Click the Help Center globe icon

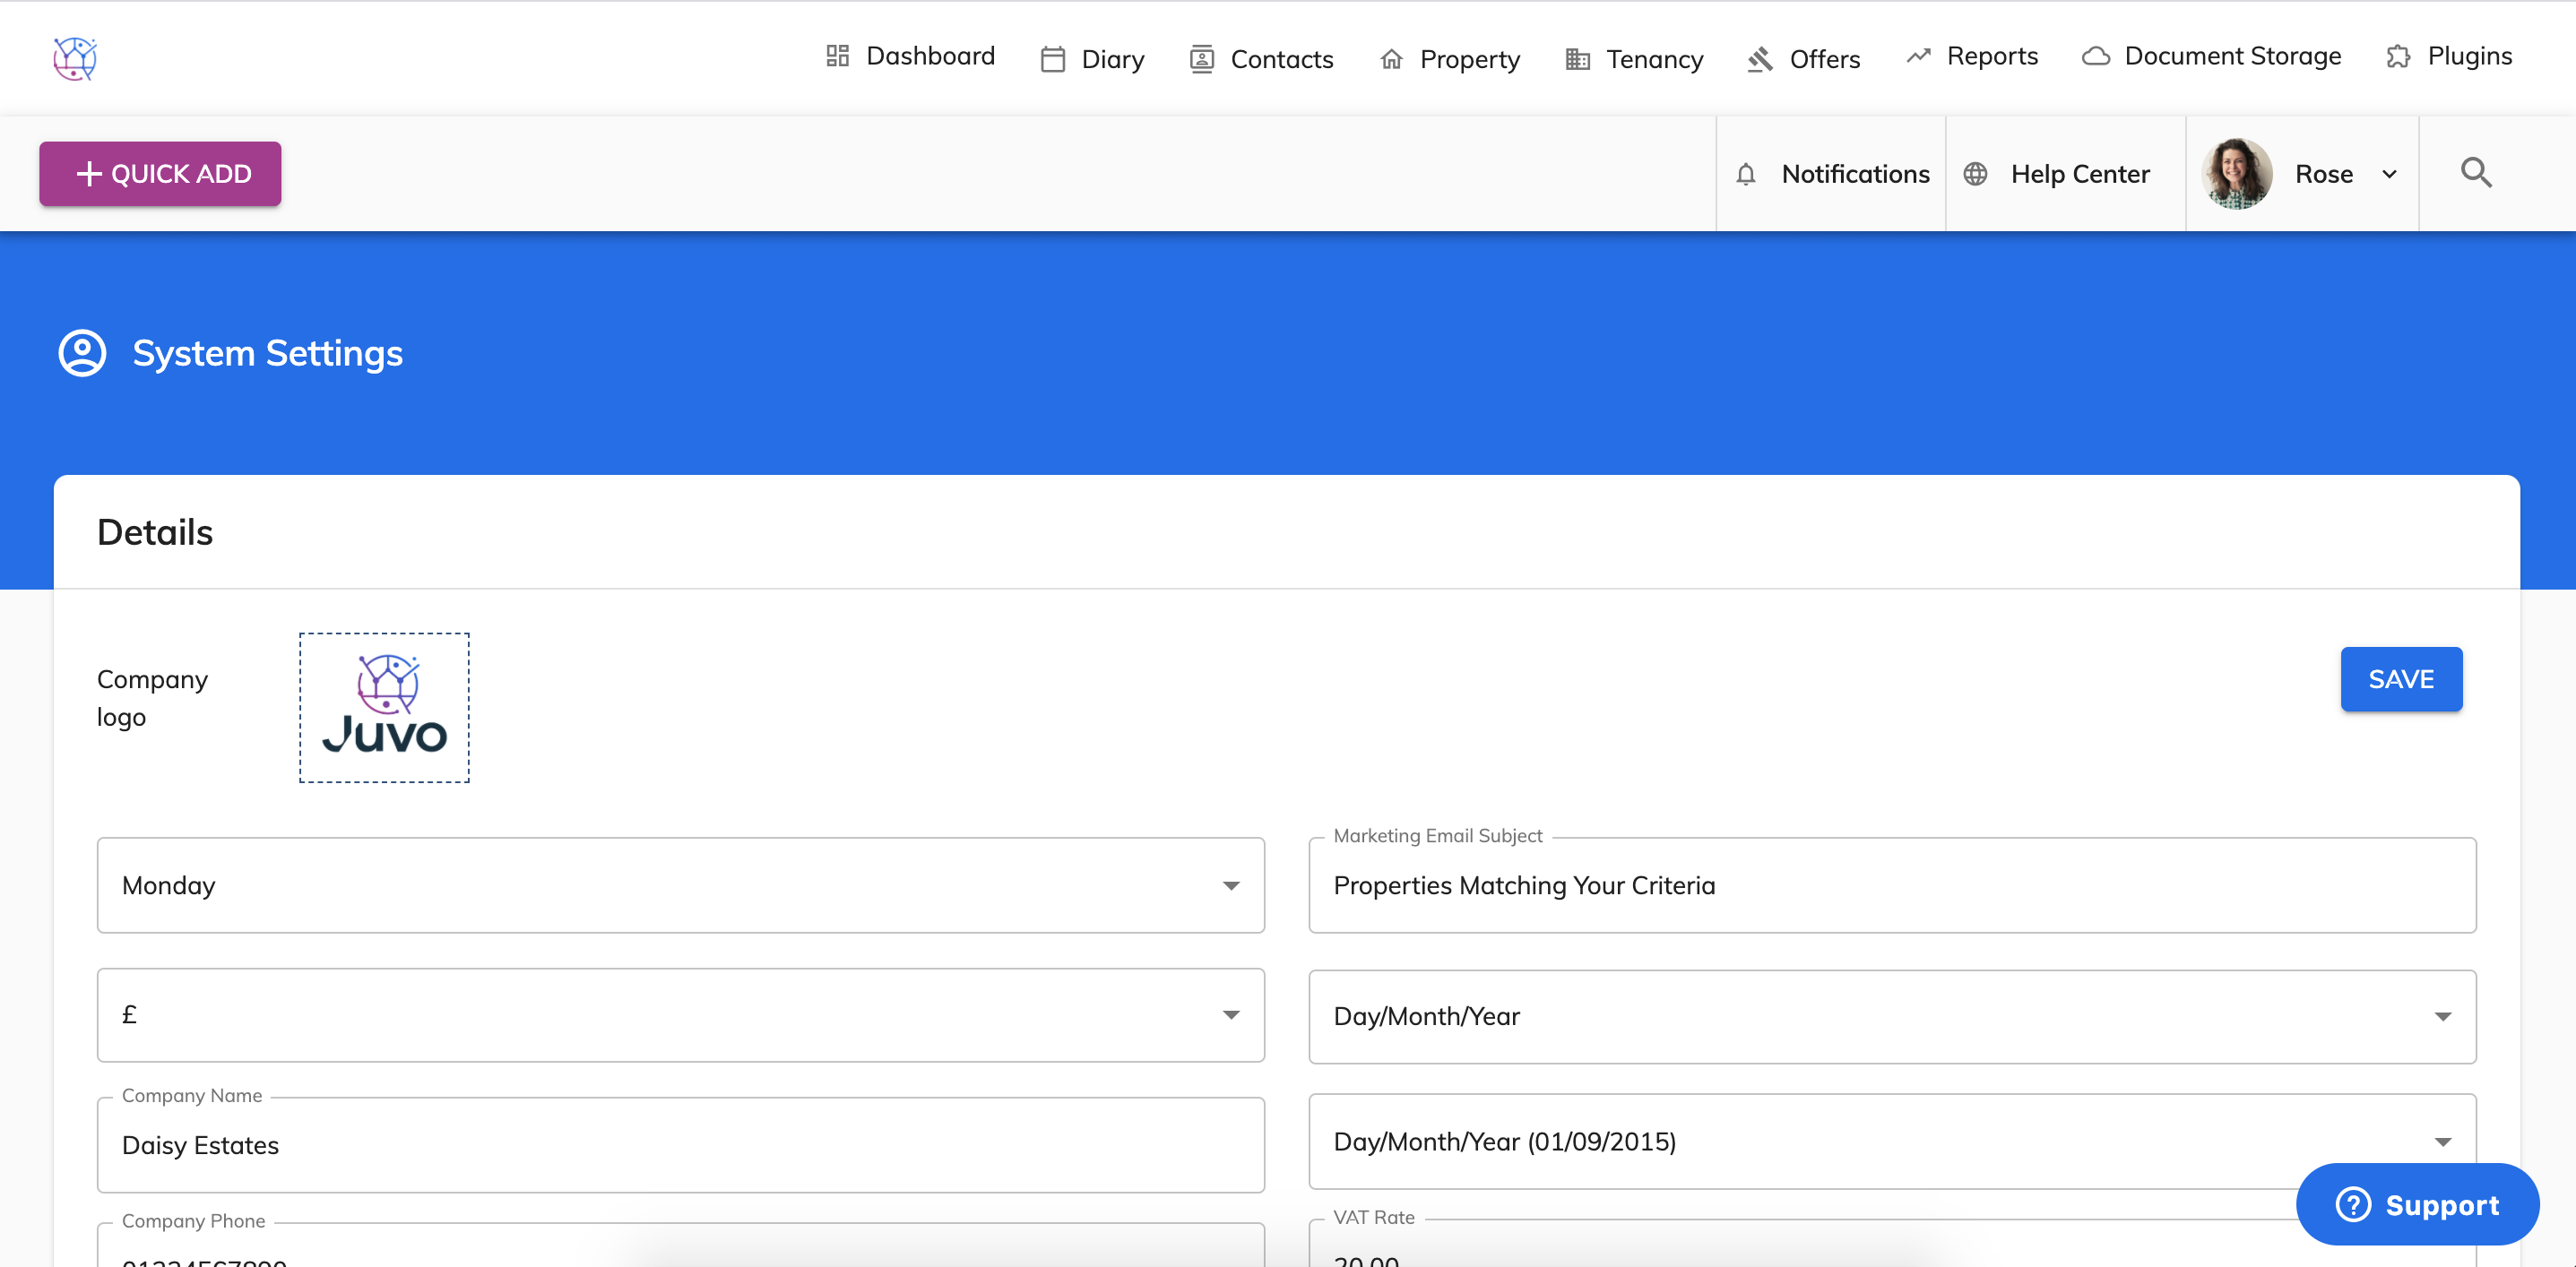1975,174
